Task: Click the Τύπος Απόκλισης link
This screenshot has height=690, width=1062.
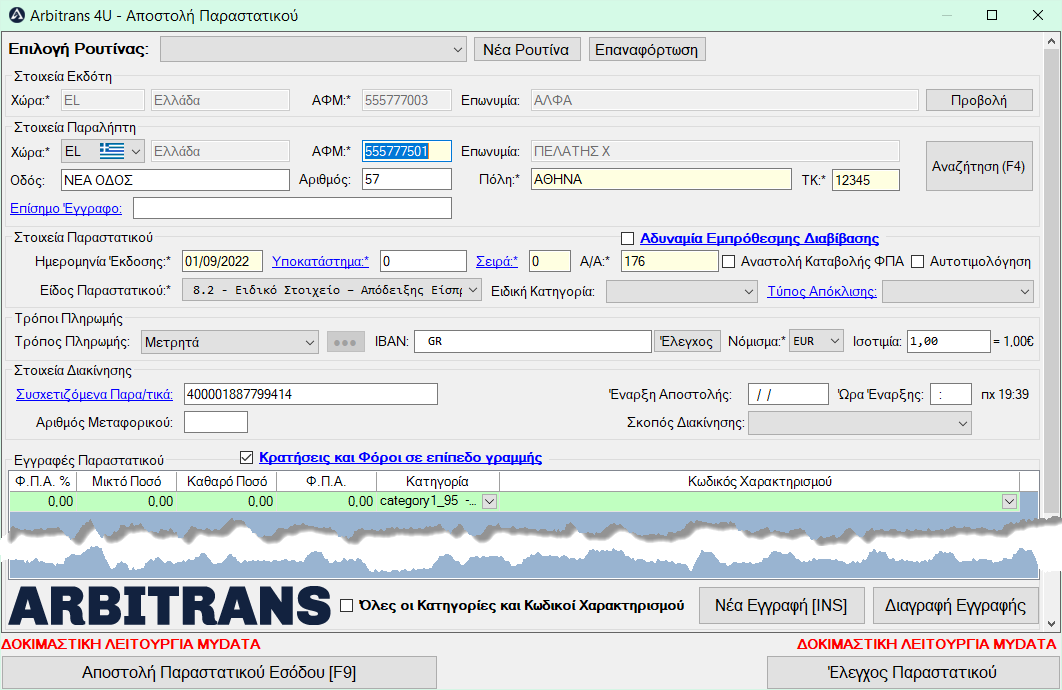Action: pos(822,291)
